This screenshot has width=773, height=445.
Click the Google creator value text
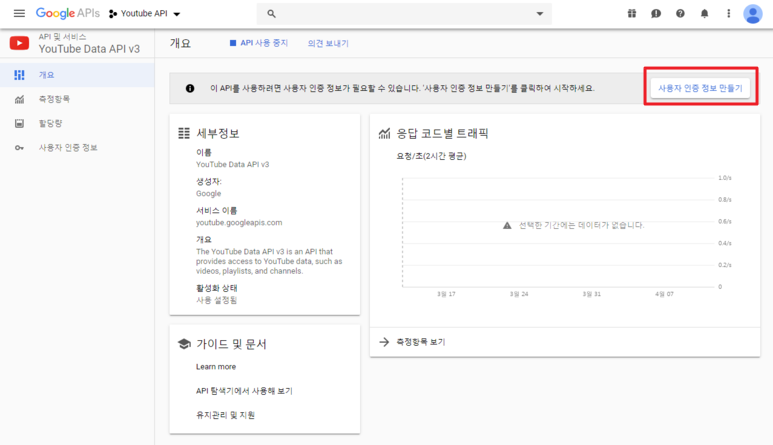(x=209, y=193)
